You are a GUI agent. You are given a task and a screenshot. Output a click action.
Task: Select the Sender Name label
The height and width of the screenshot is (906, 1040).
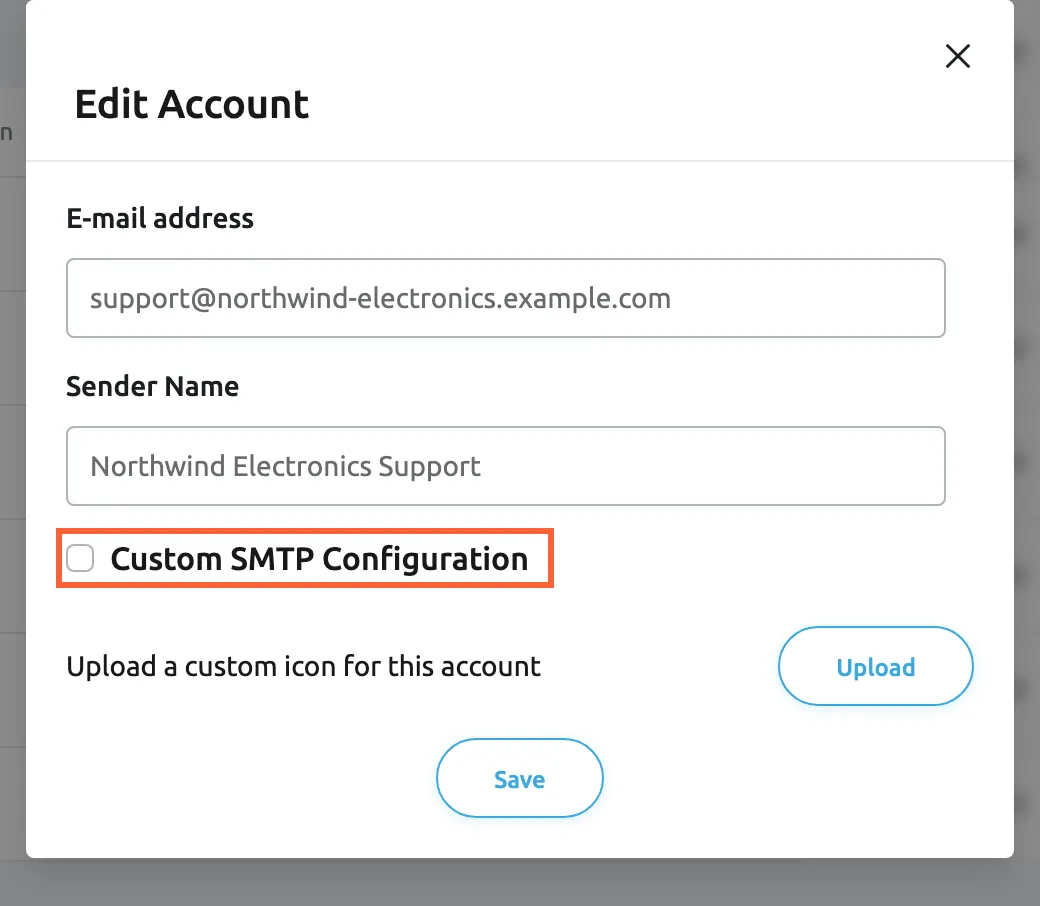(x=153, y=386)
